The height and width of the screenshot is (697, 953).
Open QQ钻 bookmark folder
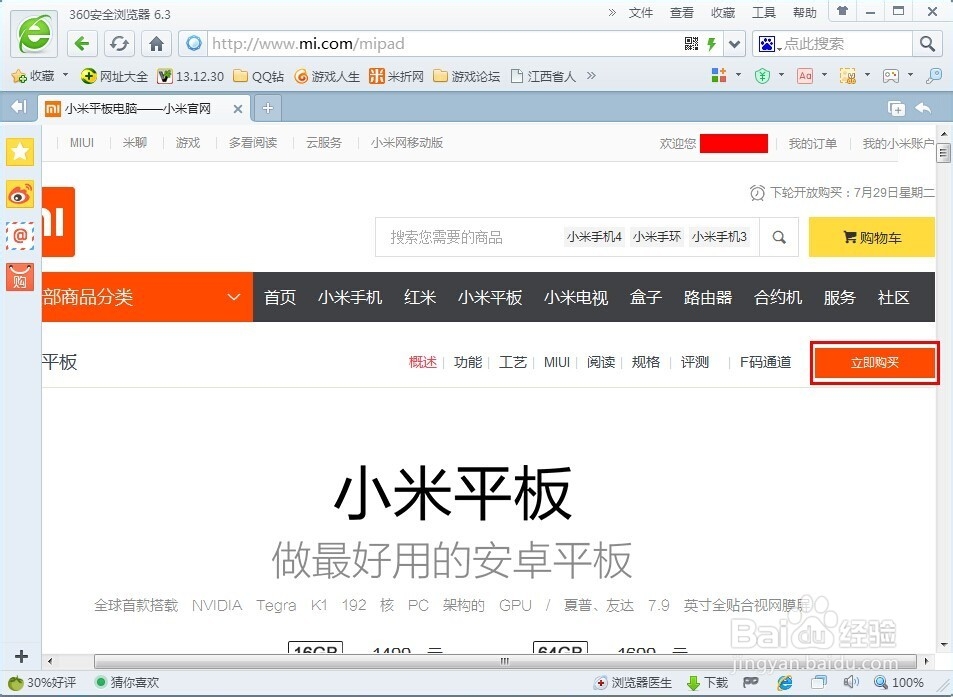[258, 76]
